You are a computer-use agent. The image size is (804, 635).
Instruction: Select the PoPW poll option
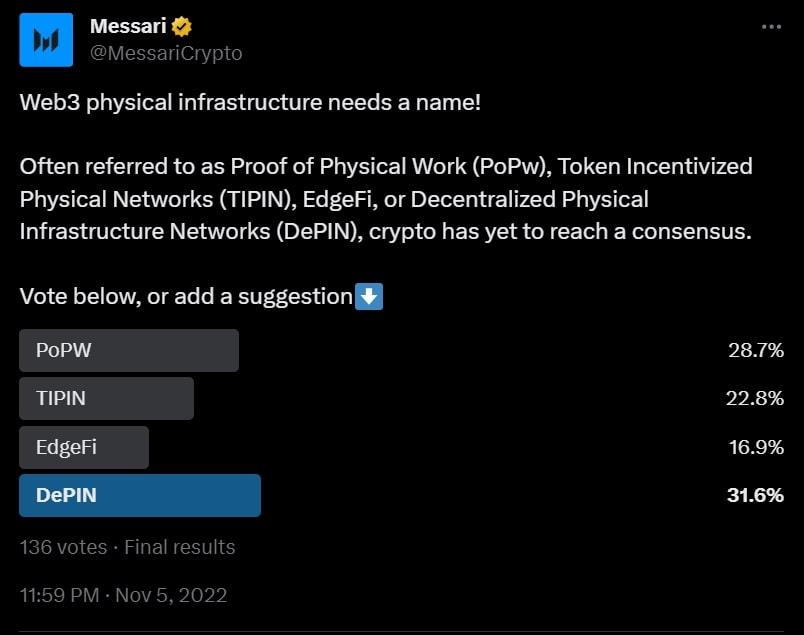pyautogui.click(x=129, y=351)
